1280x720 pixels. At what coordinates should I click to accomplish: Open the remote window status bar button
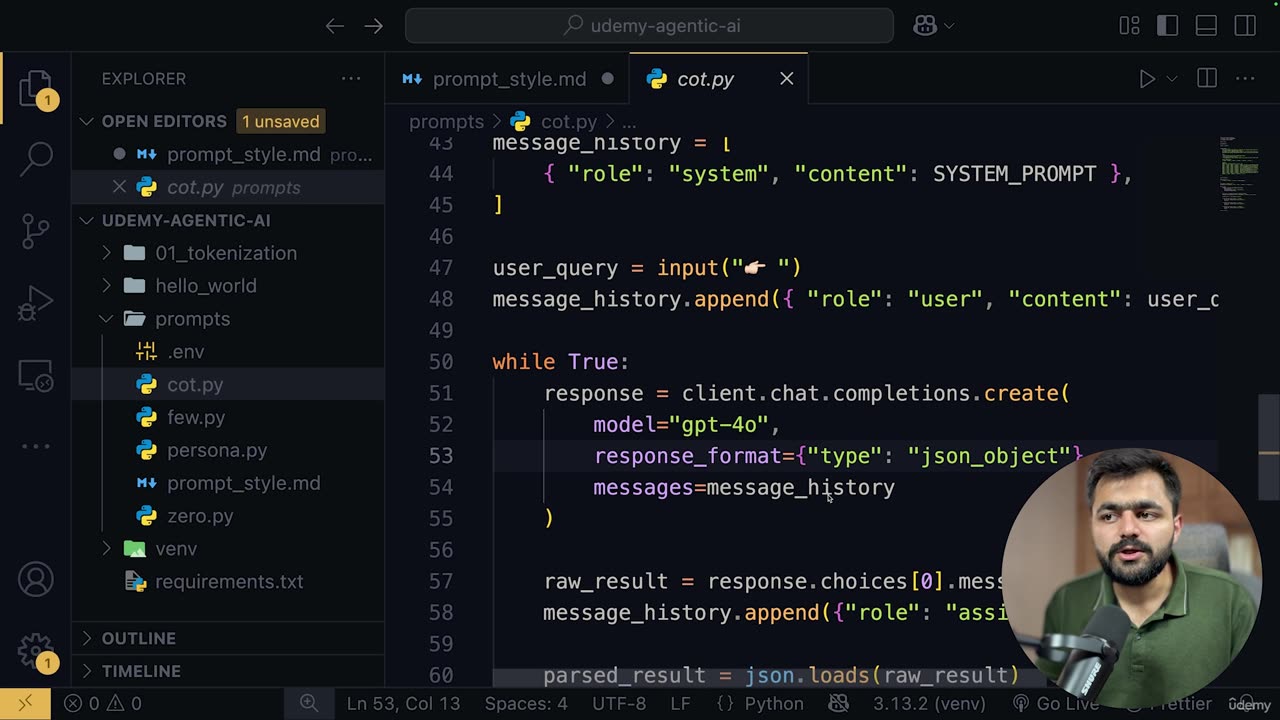tap(26, 703)
